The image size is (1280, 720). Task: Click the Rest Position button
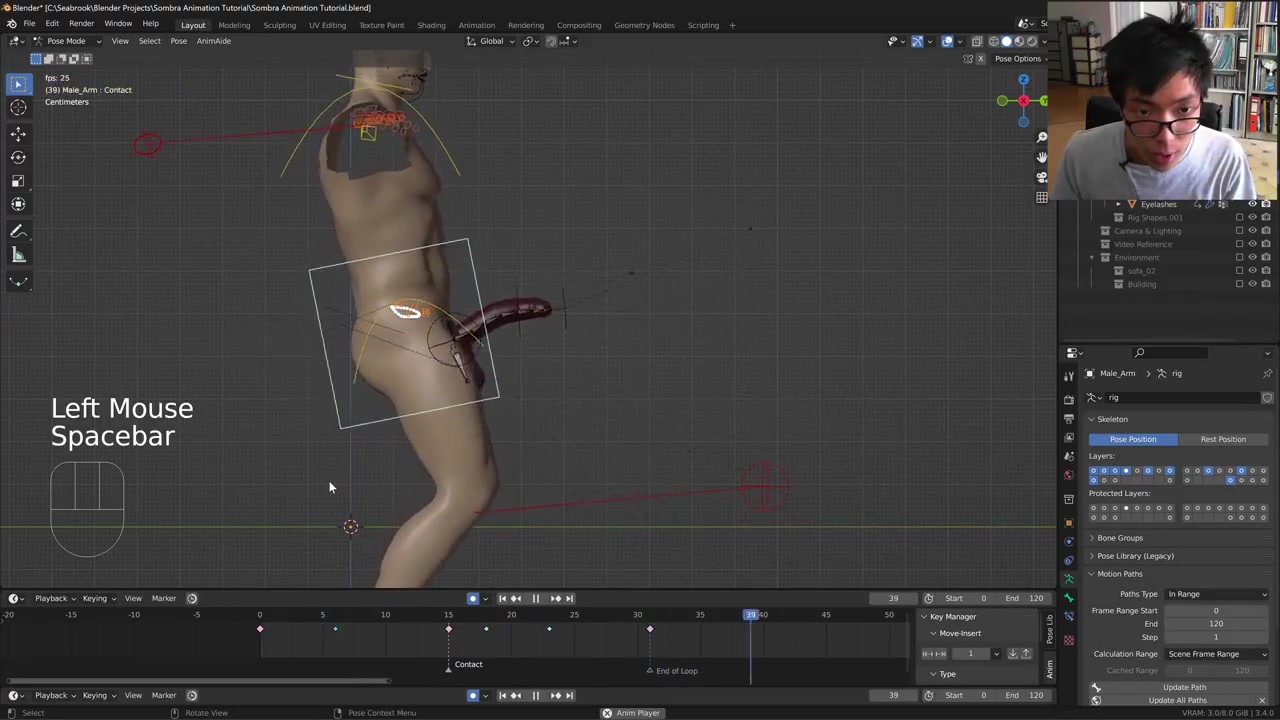coord(1222,439)
